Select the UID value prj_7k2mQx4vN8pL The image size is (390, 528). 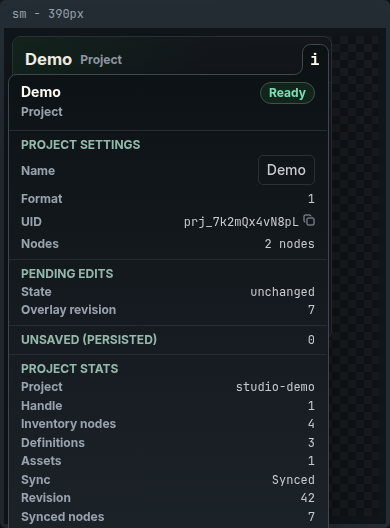tap(241, 222)
